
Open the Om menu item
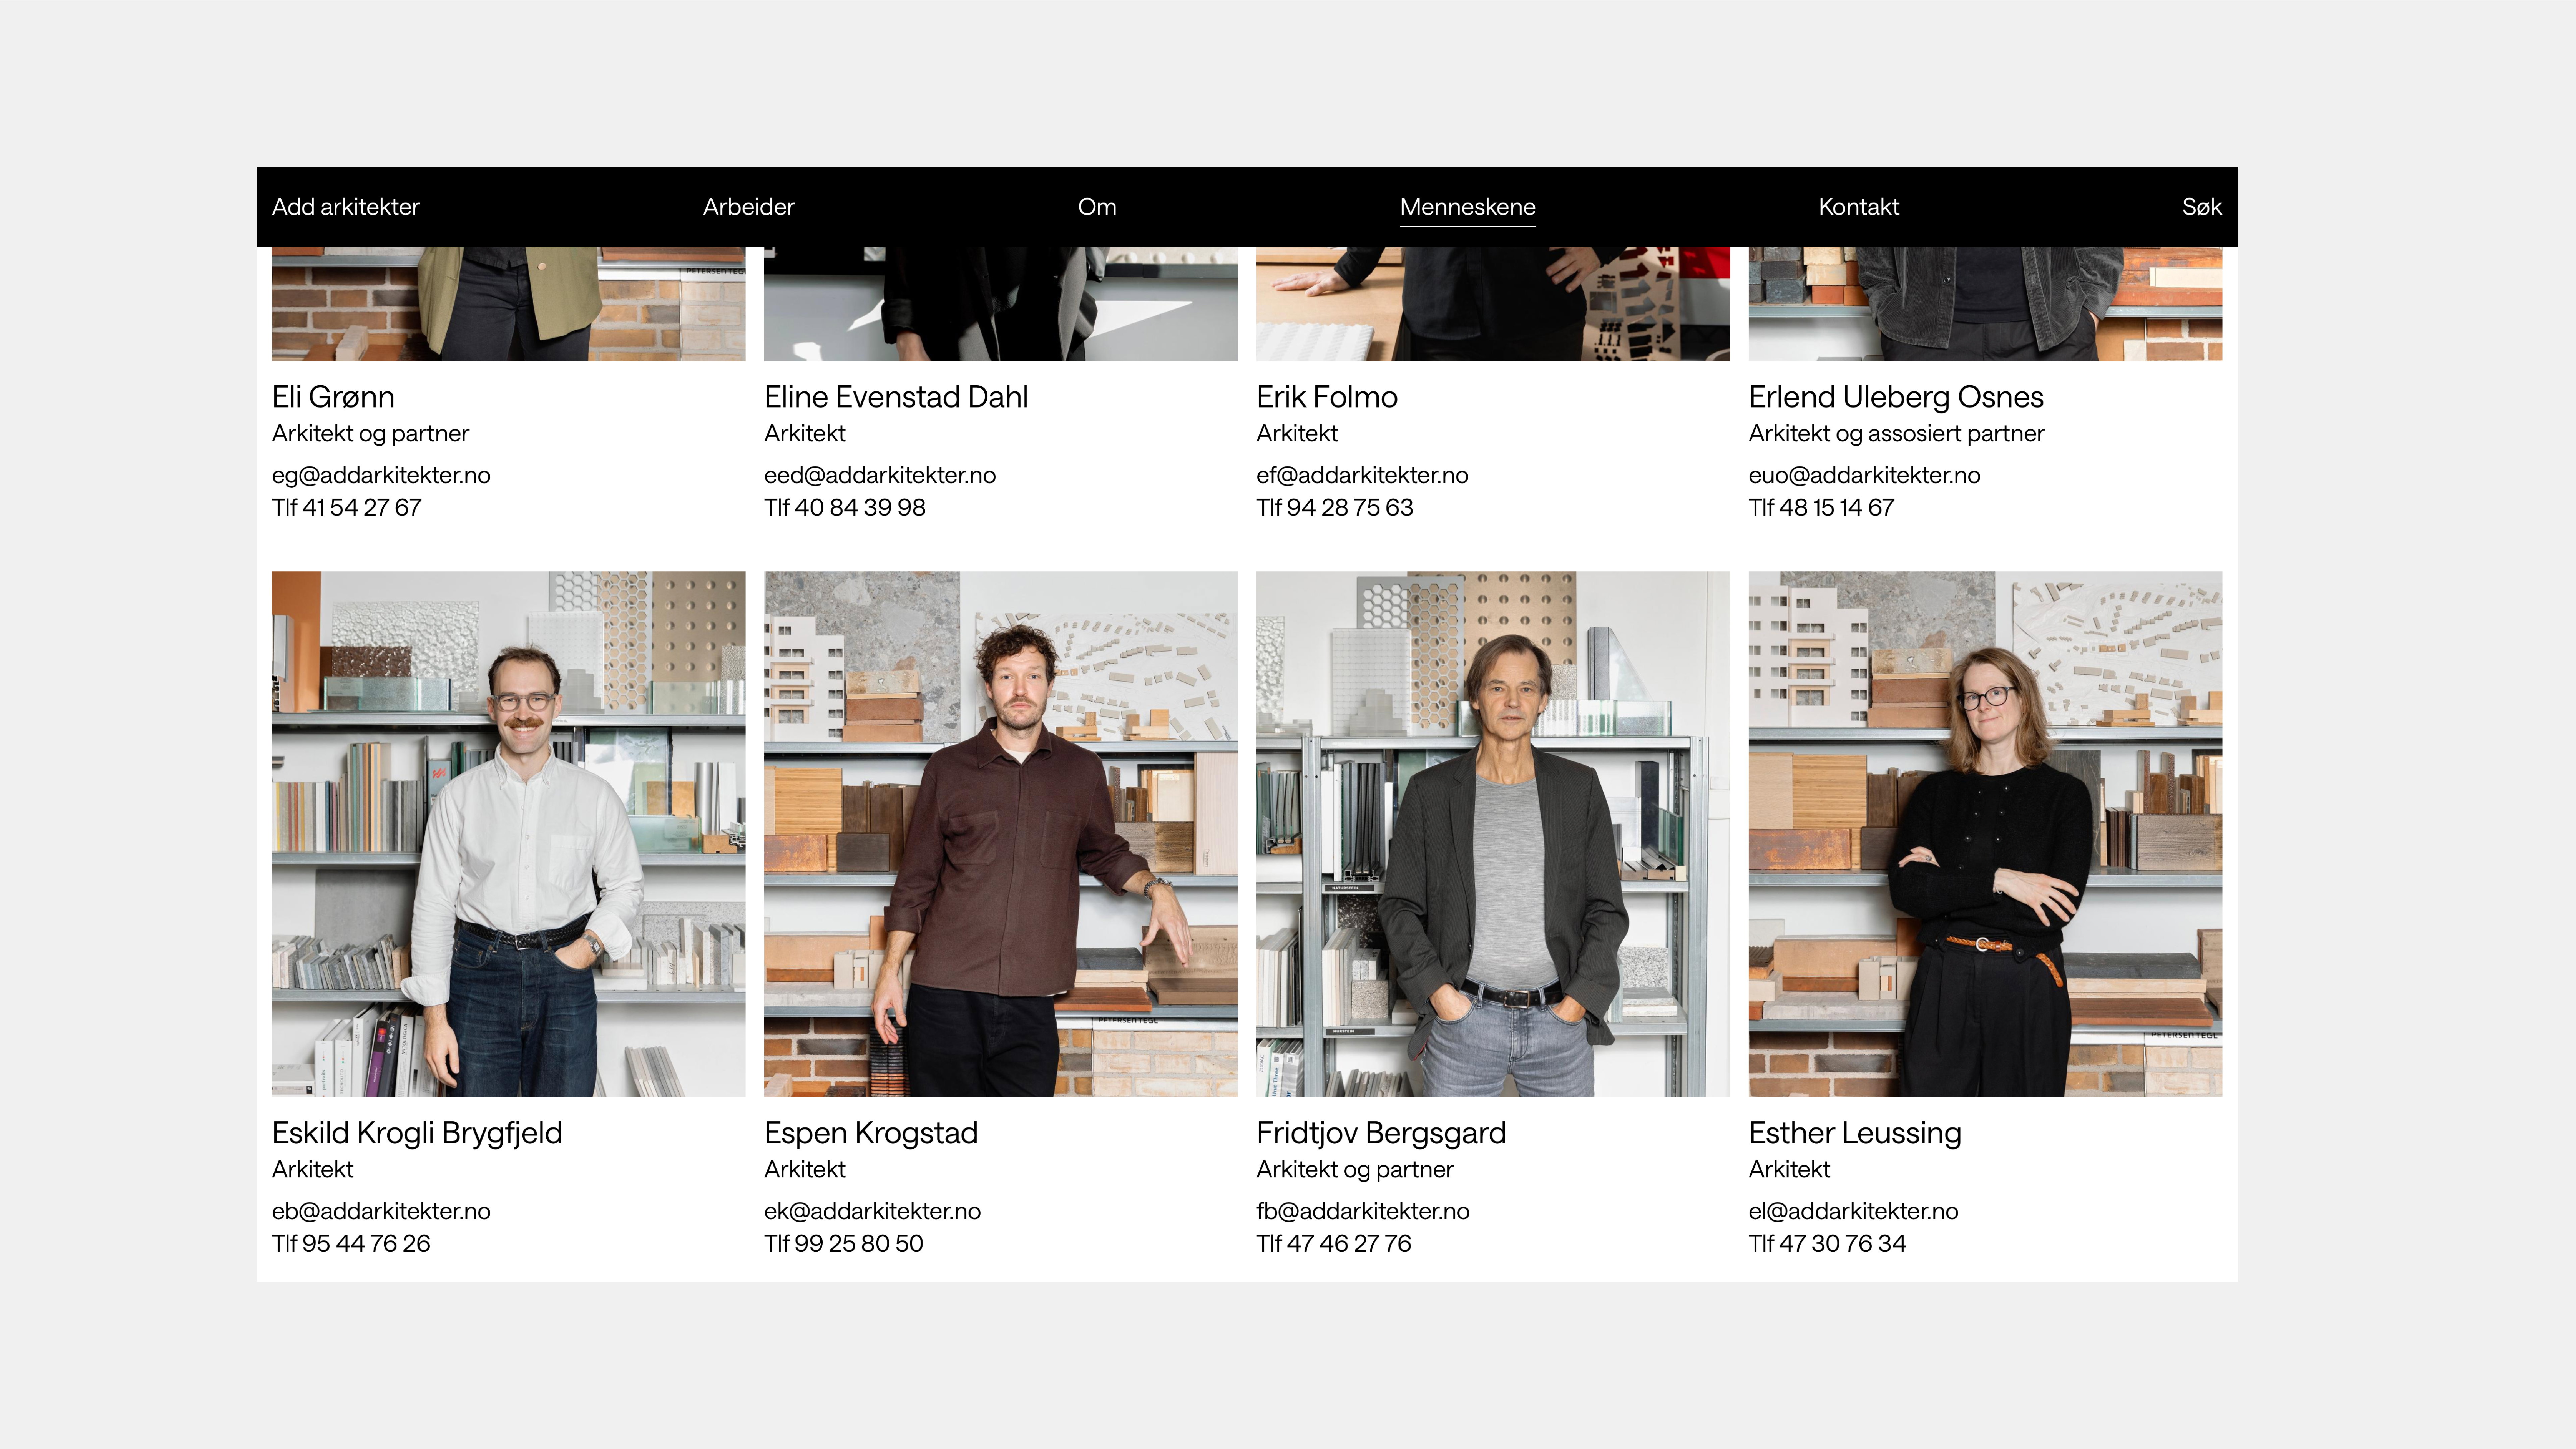pos(1097,207)
